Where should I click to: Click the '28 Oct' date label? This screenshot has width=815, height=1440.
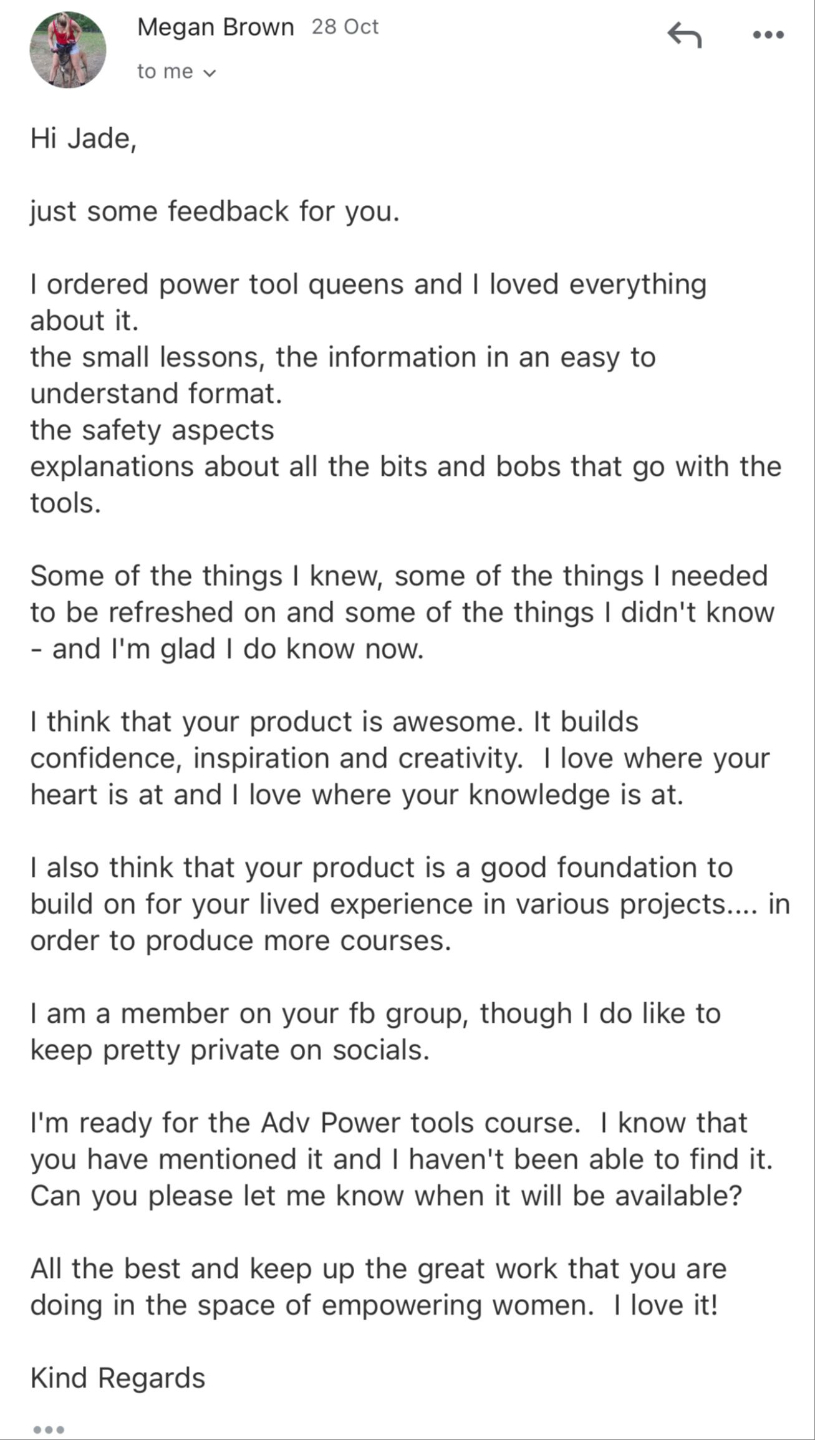[345, 28]
